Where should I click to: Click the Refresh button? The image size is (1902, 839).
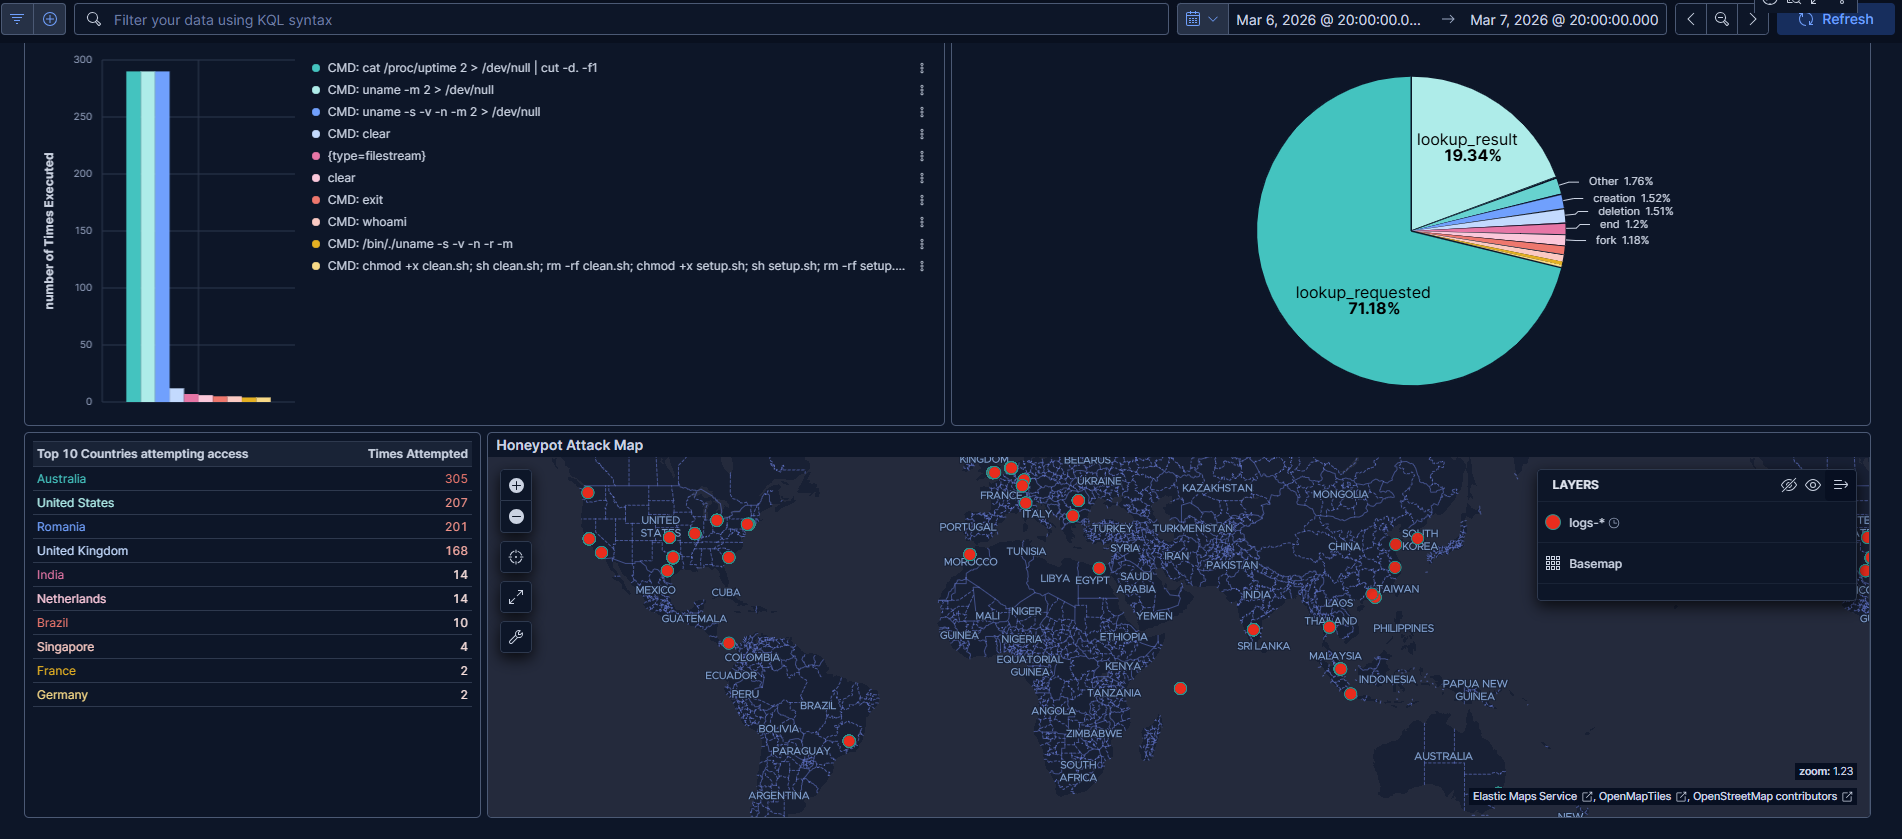pos(1835,19)
